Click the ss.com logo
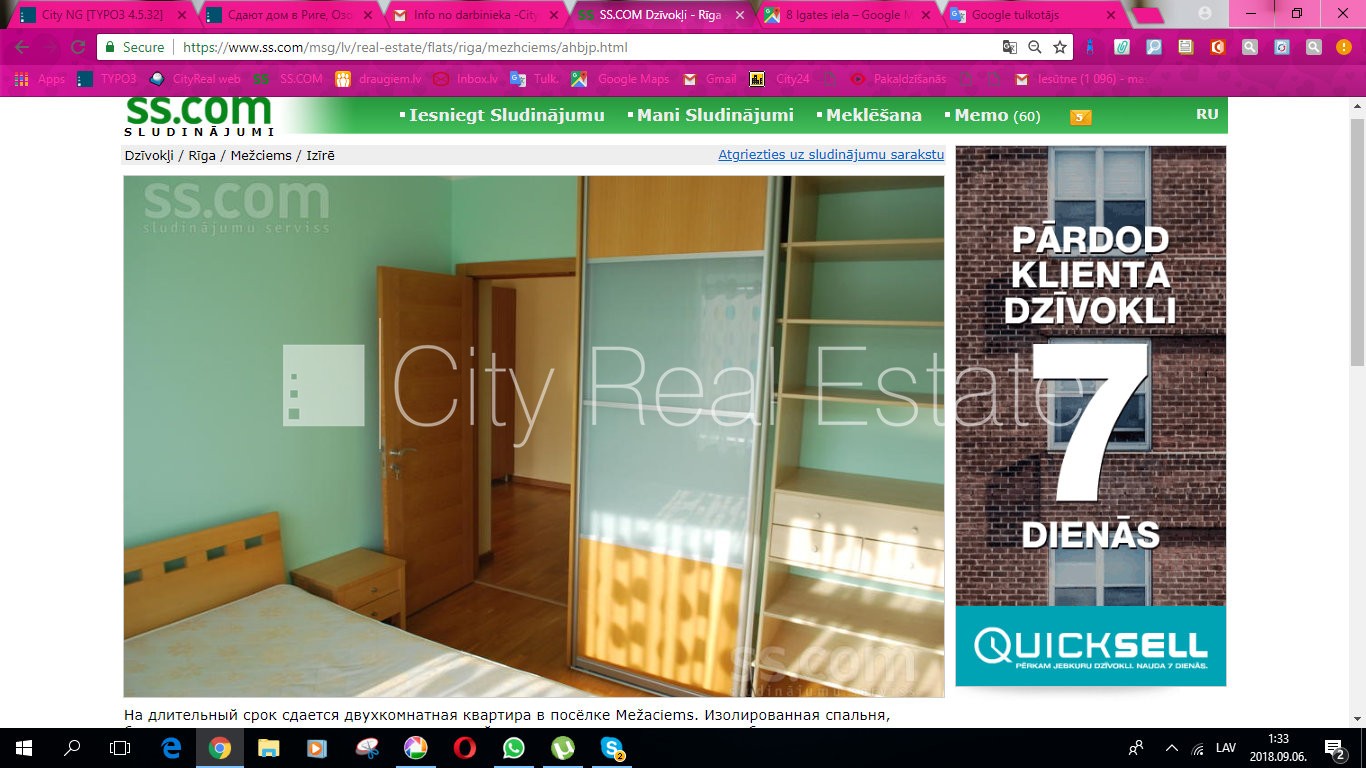The height and width of the screenshot is (768, 1366). pyautogui.click(x=198, y=115)
